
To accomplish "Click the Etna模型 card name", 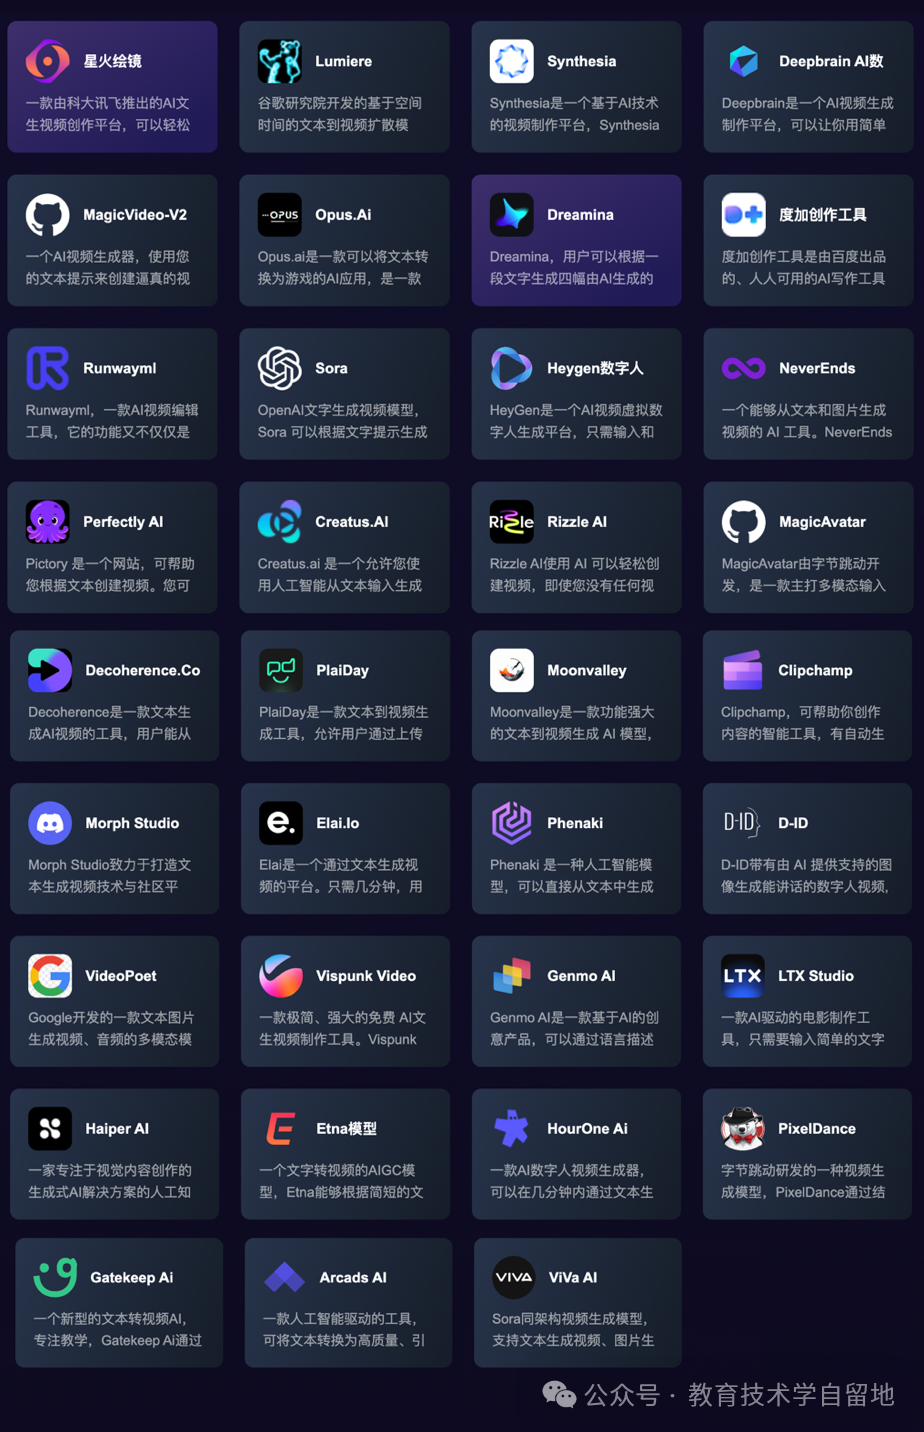I will click(346, 1129).
